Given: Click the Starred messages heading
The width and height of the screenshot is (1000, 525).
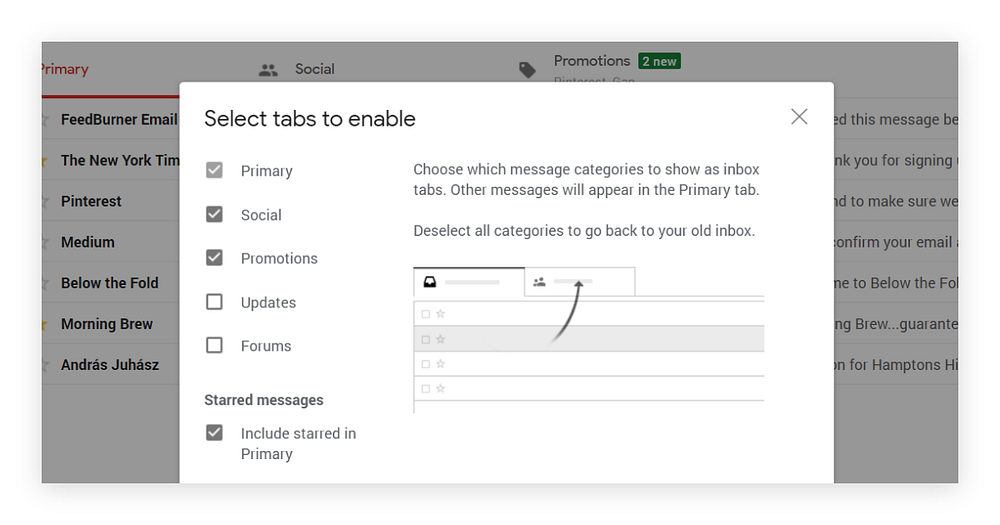Looking at the screenshot, I should [x=263, y=400].
